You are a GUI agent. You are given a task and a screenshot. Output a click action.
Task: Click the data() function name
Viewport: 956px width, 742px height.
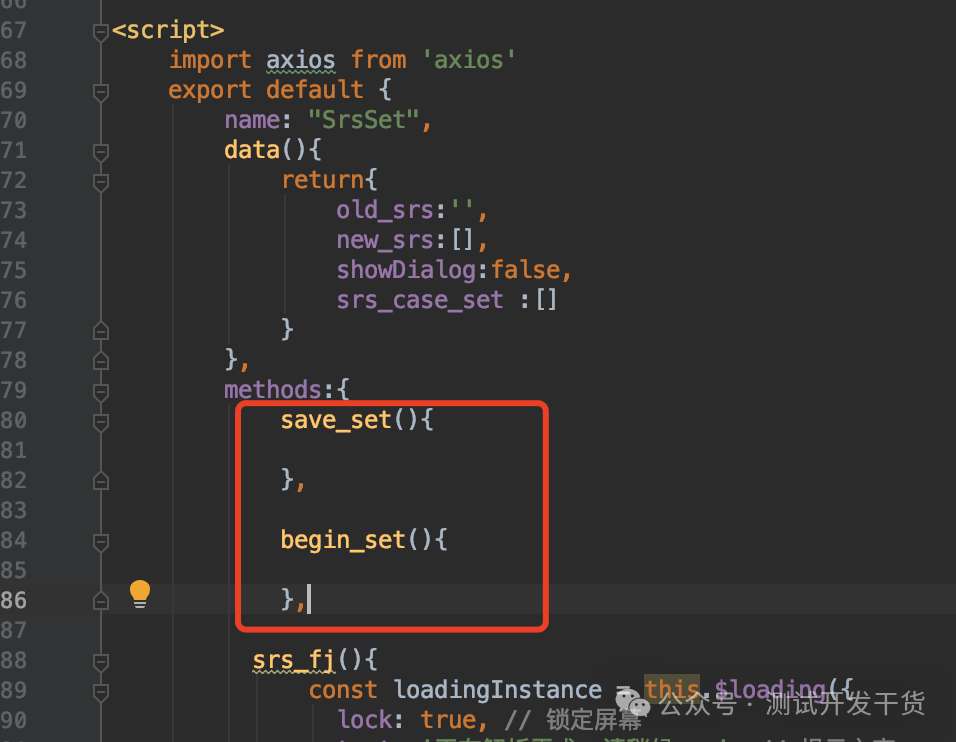tap(252, 150)
